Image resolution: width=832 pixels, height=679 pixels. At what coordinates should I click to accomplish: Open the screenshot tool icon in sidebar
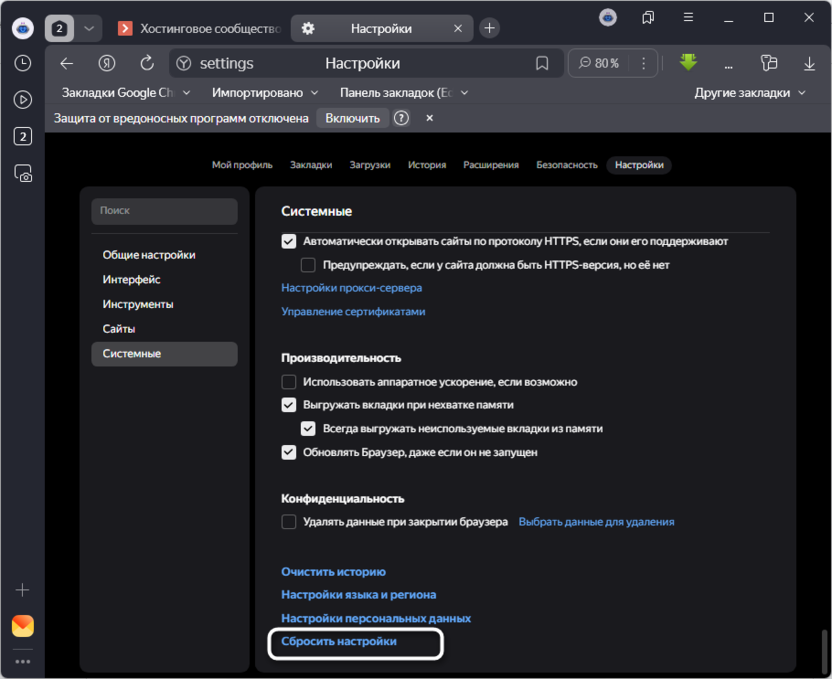(22, 172)
